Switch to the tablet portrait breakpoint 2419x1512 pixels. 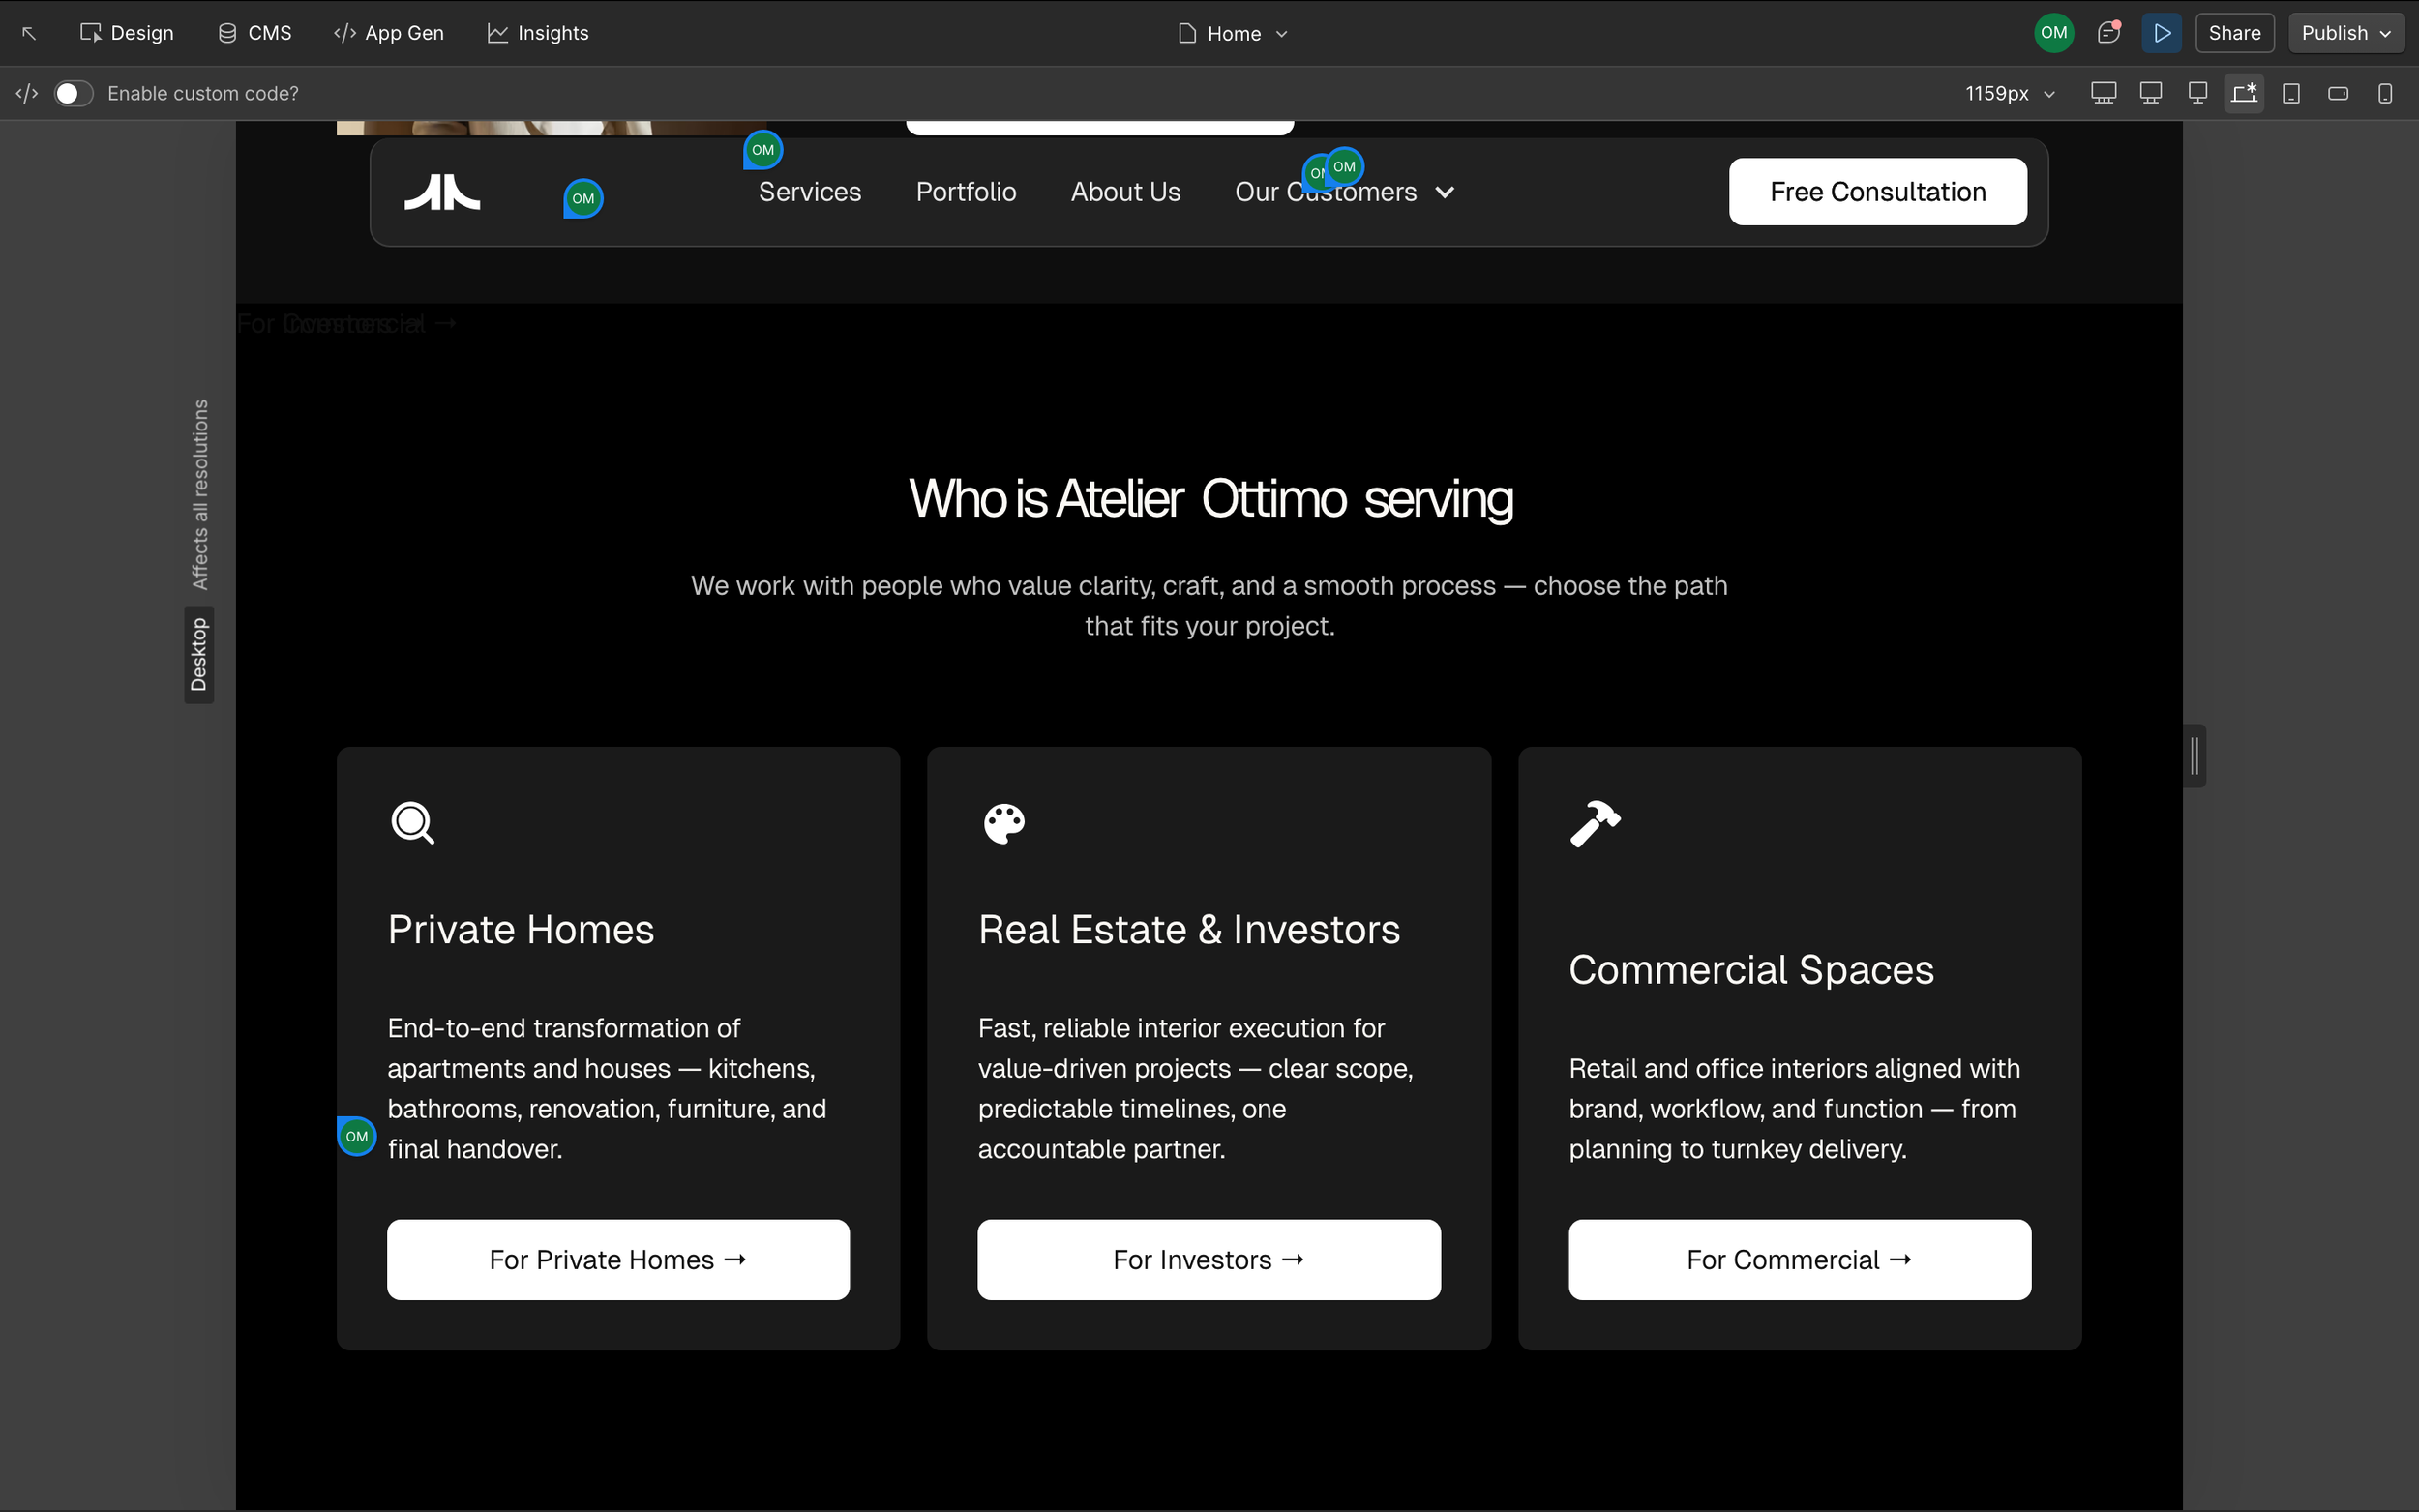[x=2291, y=93]
